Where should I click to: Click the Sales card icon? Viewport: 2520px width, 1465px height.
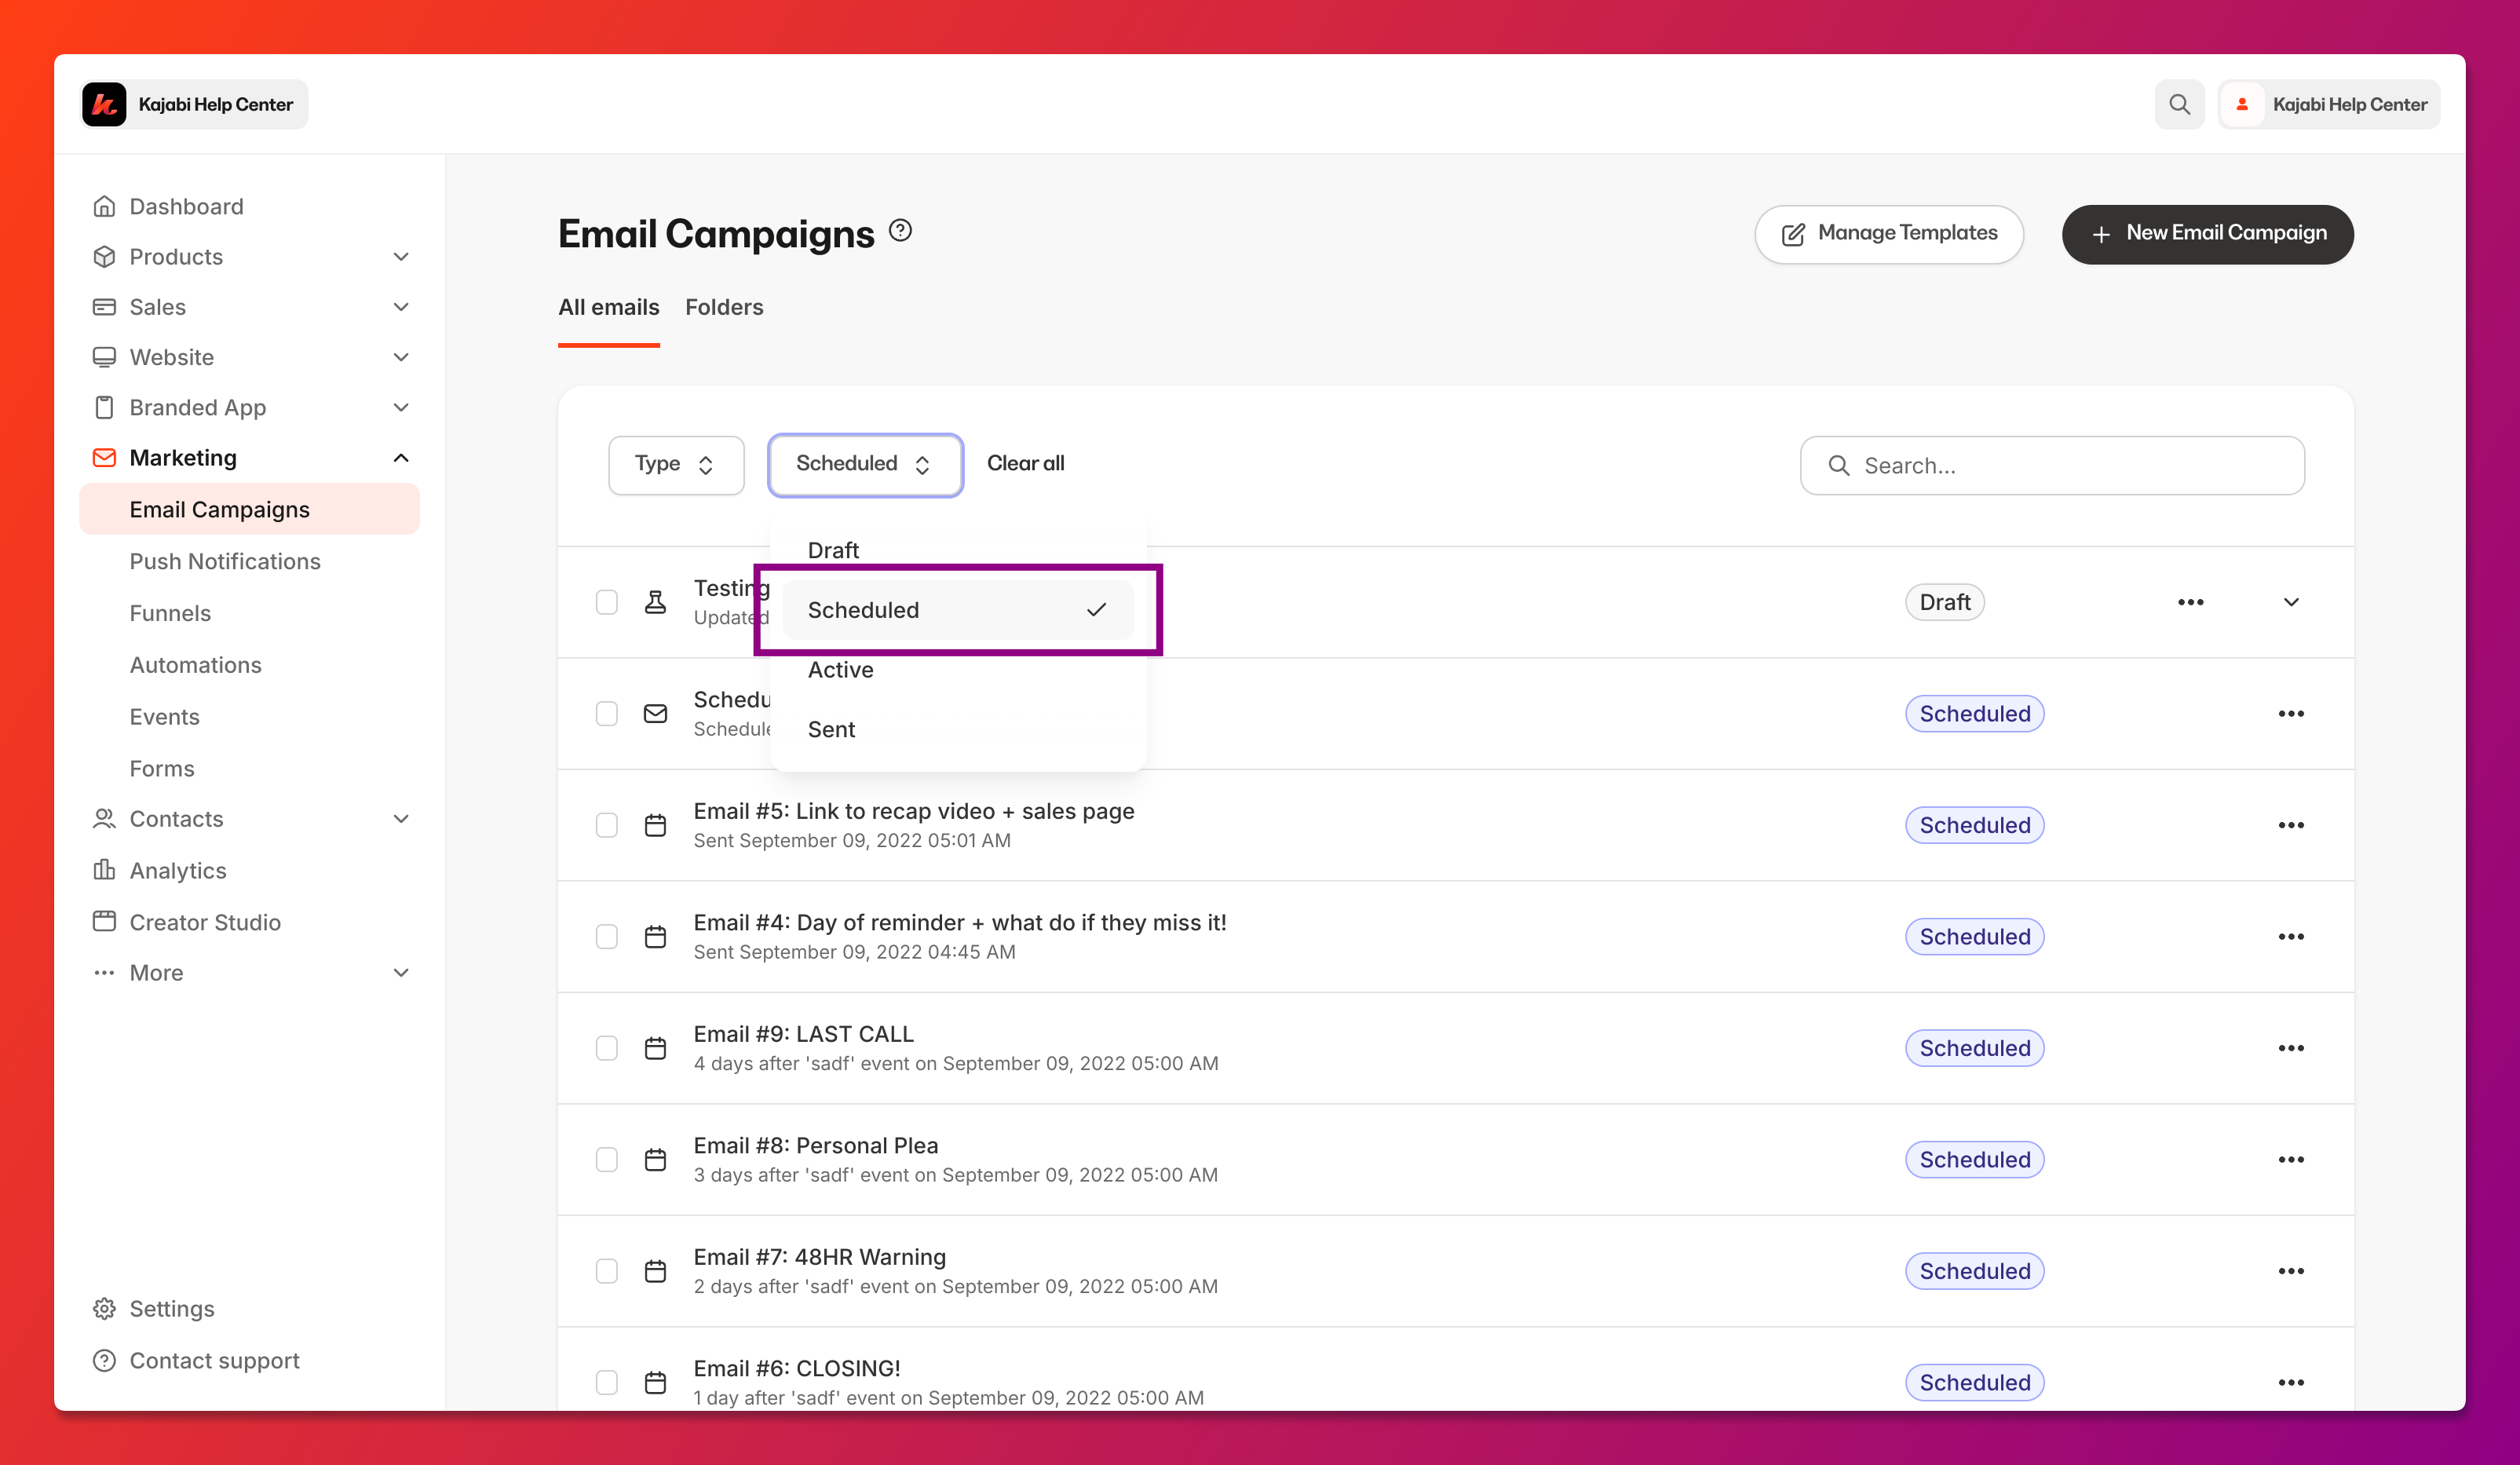point(104,306)
